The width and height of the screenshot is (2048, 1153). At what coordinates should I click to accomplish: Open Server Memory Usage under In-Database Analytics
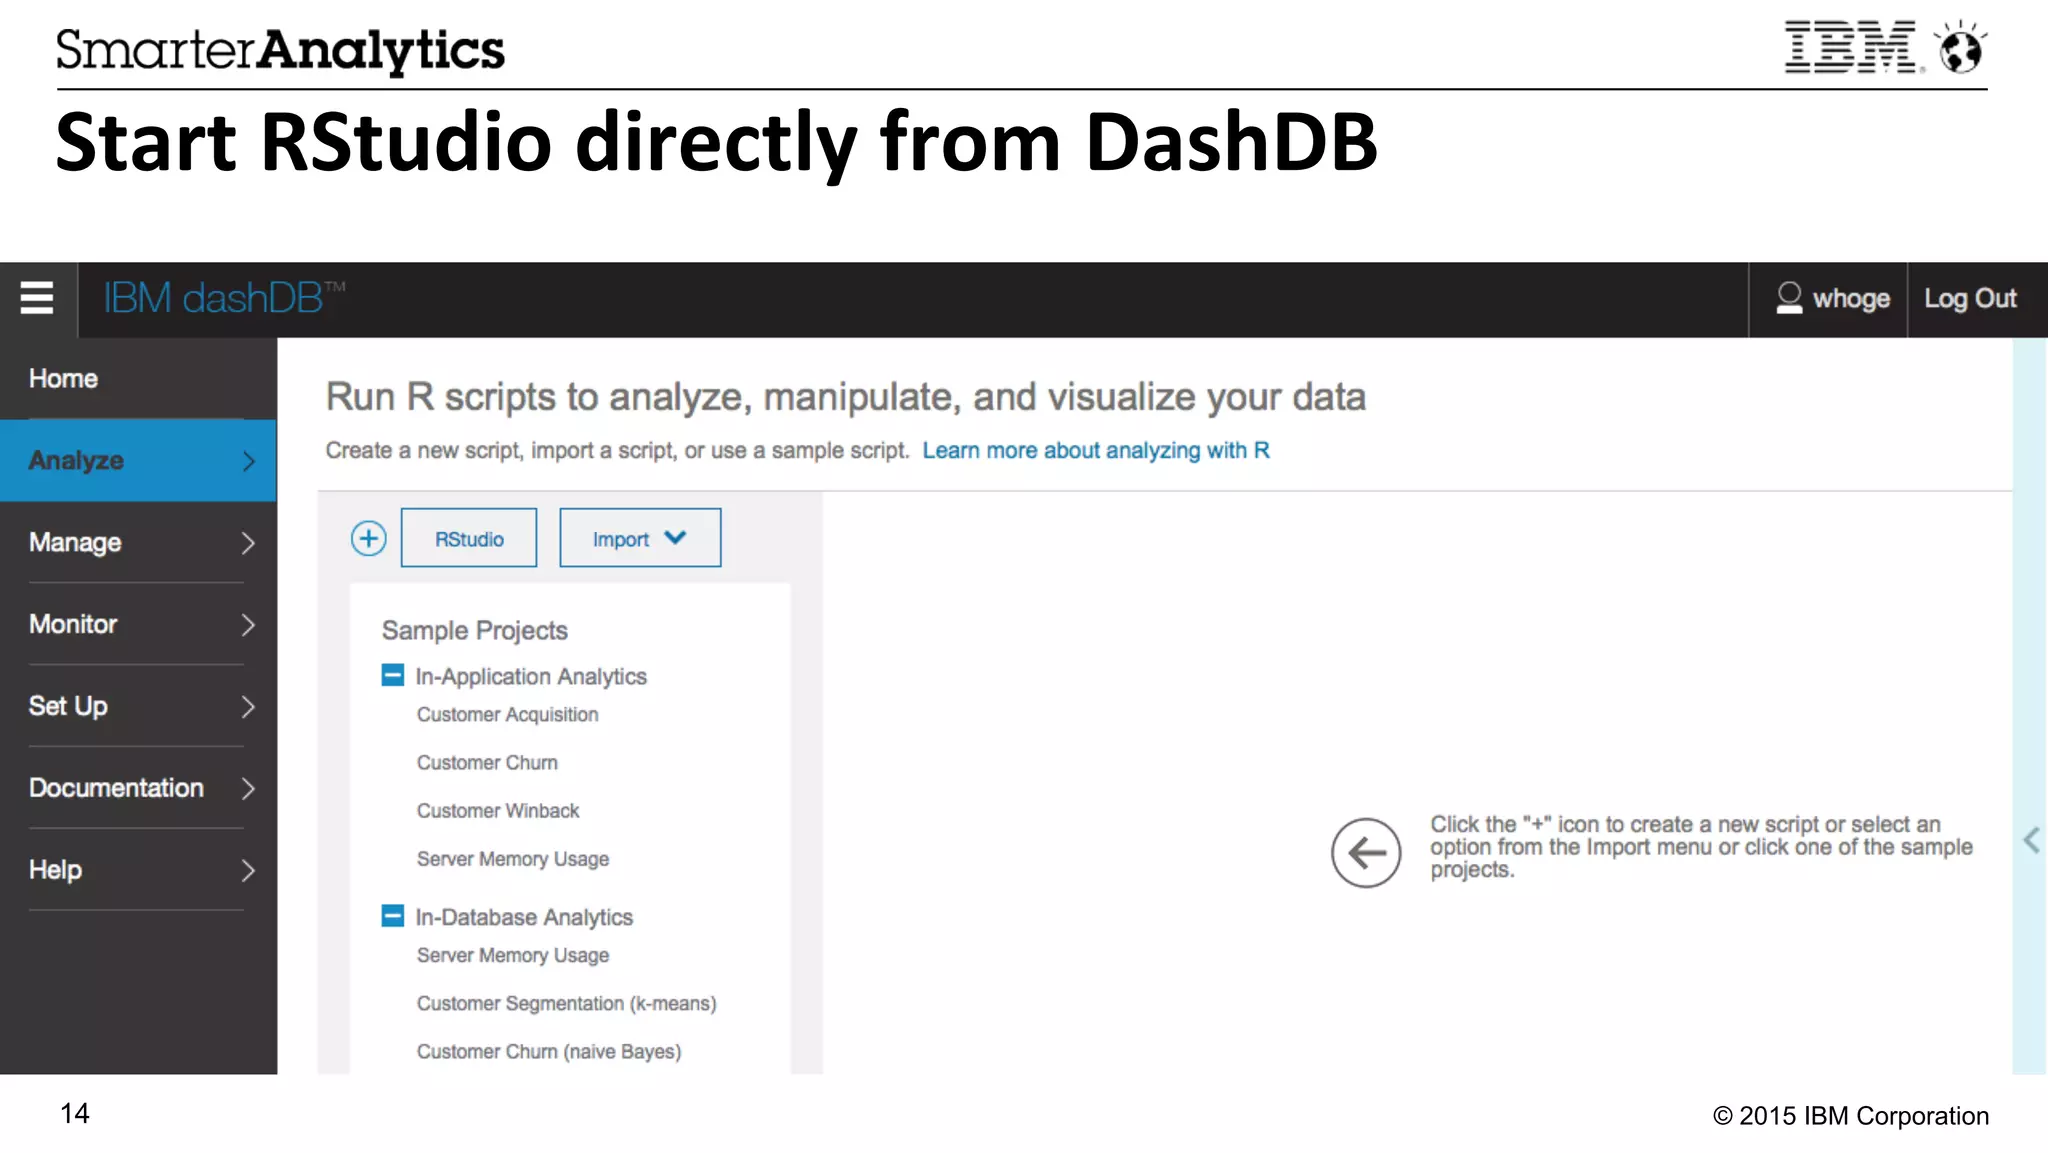point(513,955)
